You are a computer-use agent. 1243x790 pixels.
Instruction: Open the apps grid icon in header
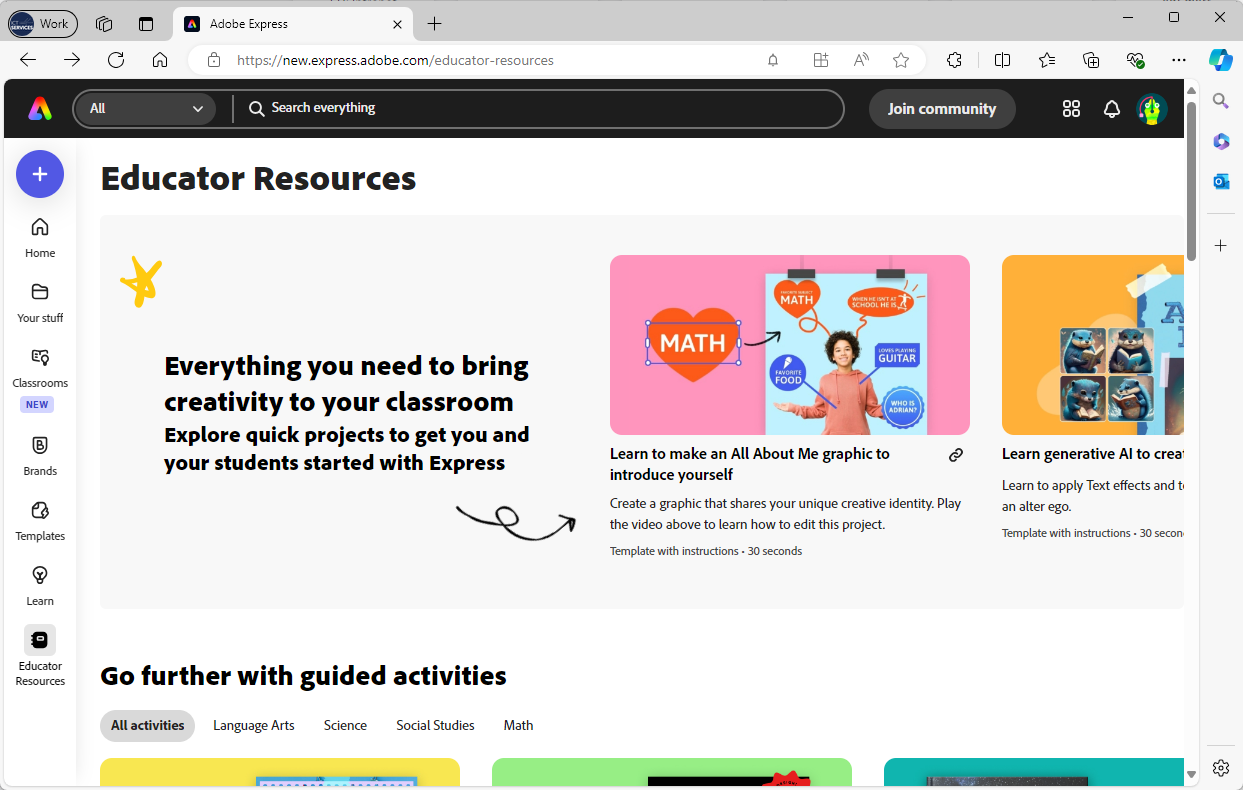point(1071,109)
